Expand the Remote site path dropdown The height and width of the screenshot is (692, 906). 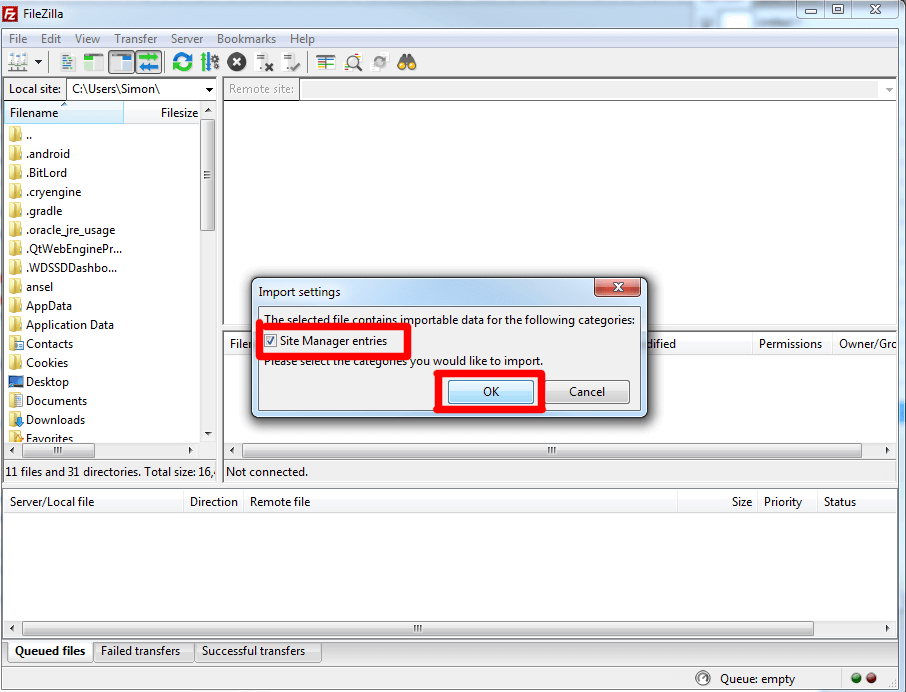tap(889, 90)
